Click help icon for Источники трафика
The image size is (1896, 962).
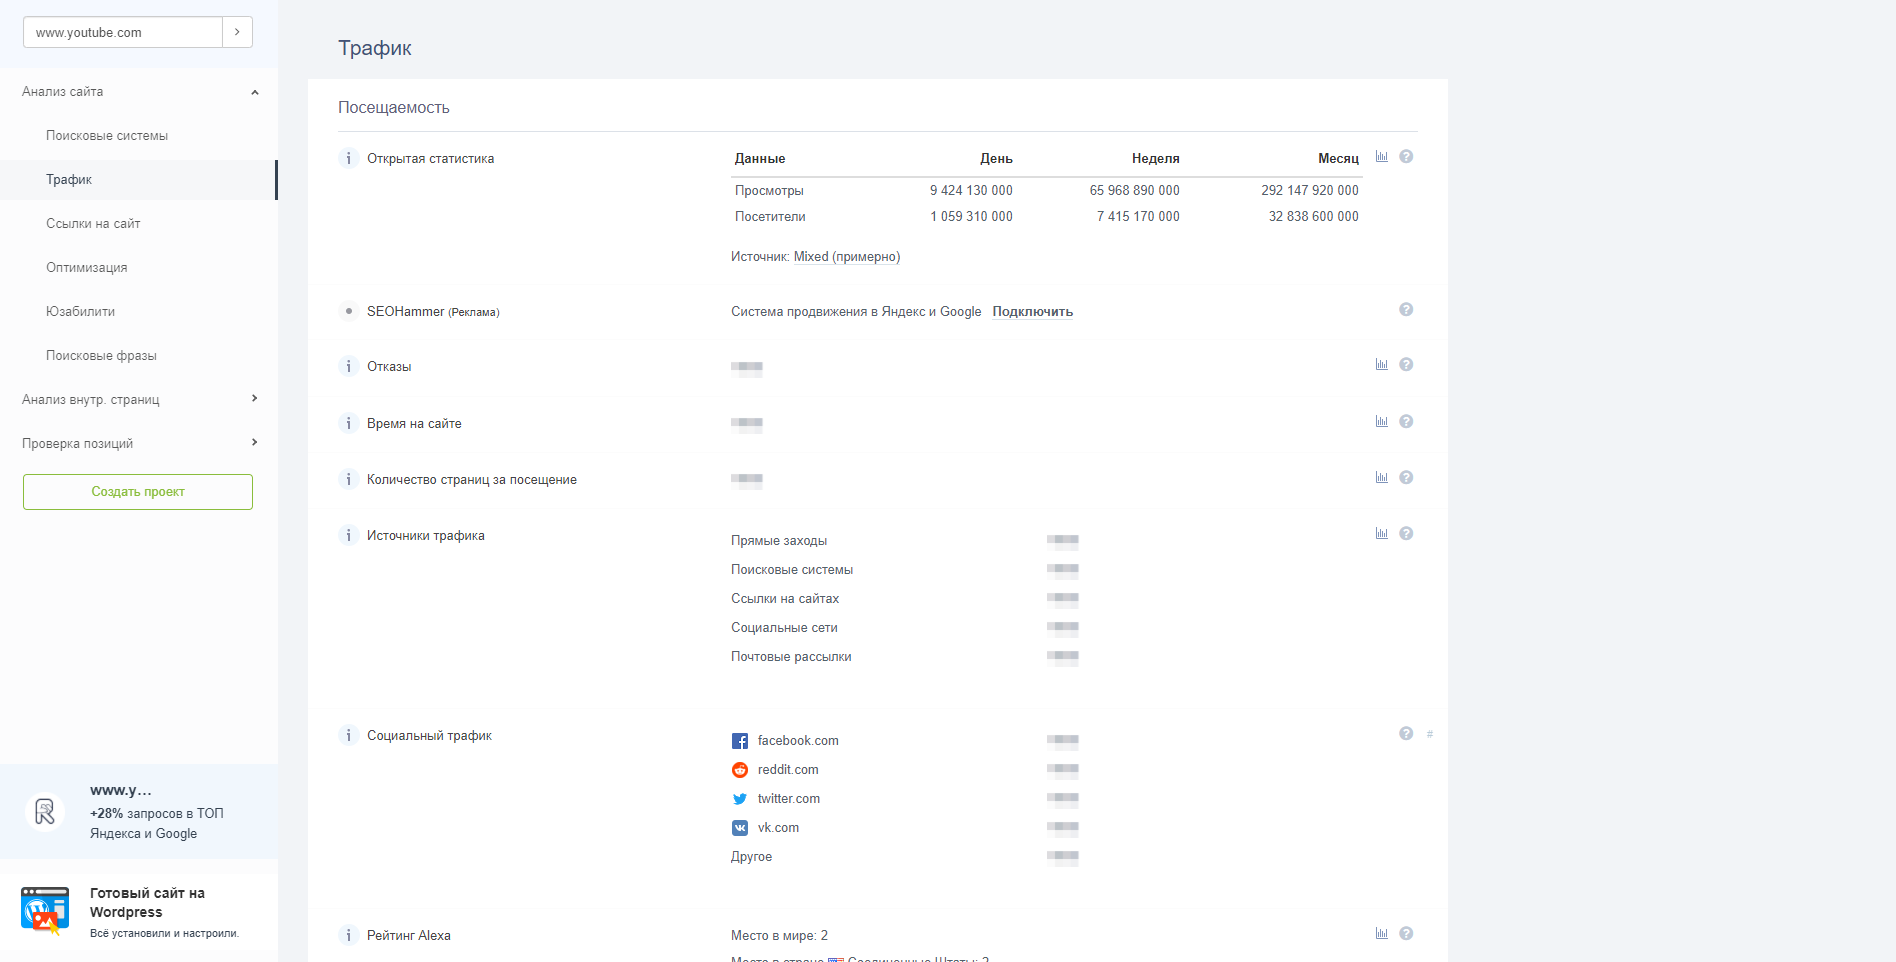(x=1406, y=534)
